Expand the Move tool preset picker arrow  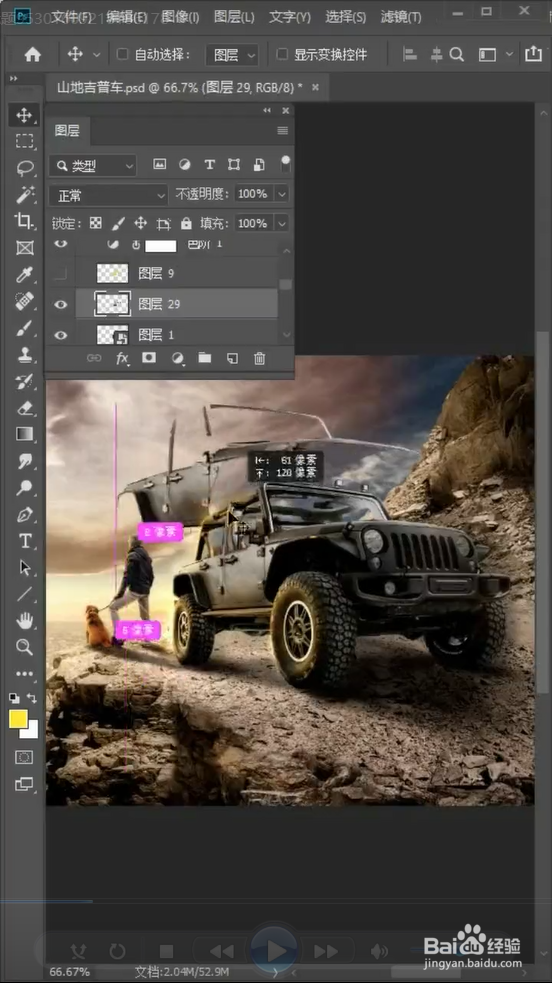click(96, 55)
